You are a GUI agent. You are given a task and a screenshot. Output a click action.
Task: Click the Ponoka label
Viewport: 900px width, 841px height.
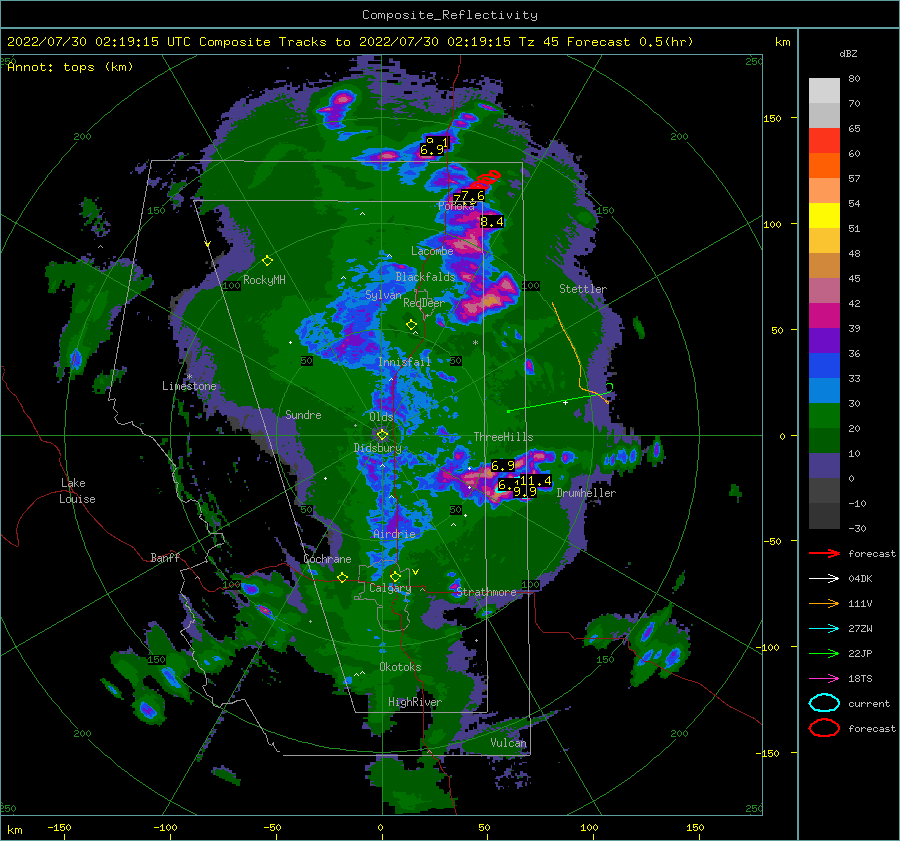pyautogui.click(x=456, y=206)
